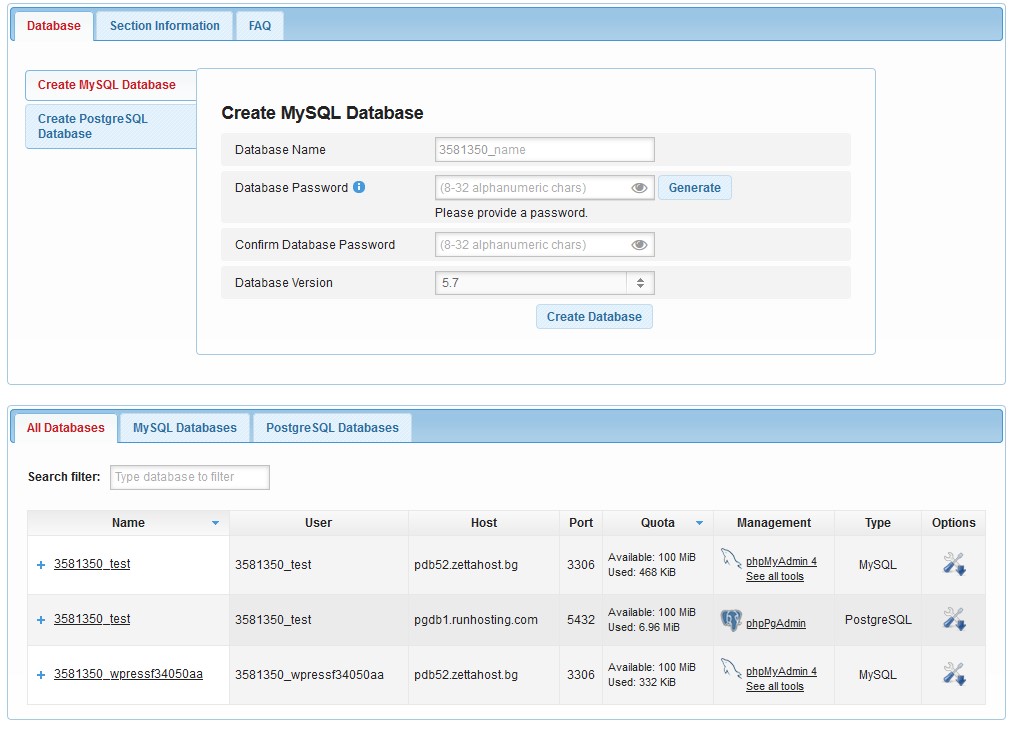Switch to the Section Information tab
Viewport: 1011px width, 729px height.
pyautogui.click(x=164, y=26)
